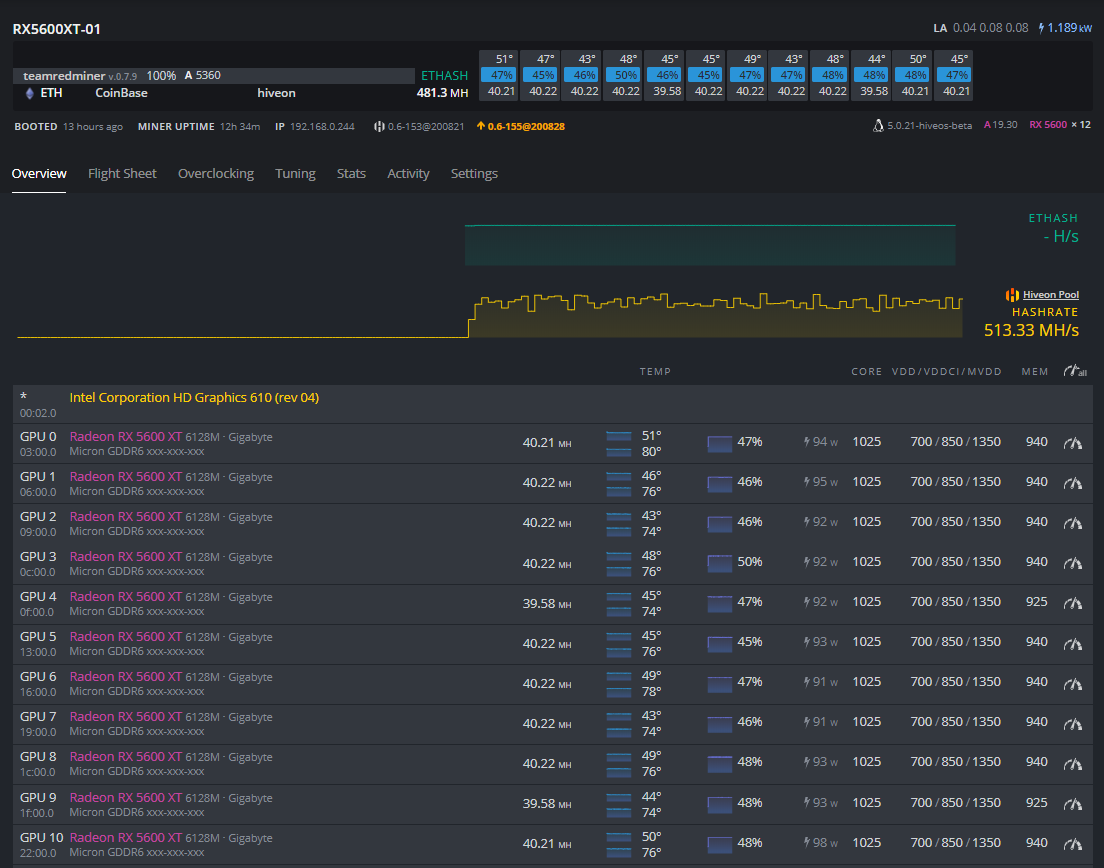Image resolution: width=1104 pixels, height=868 pixels.
Task: Click the 98 w power reading for GPU 10
Action: coord(821,843)
